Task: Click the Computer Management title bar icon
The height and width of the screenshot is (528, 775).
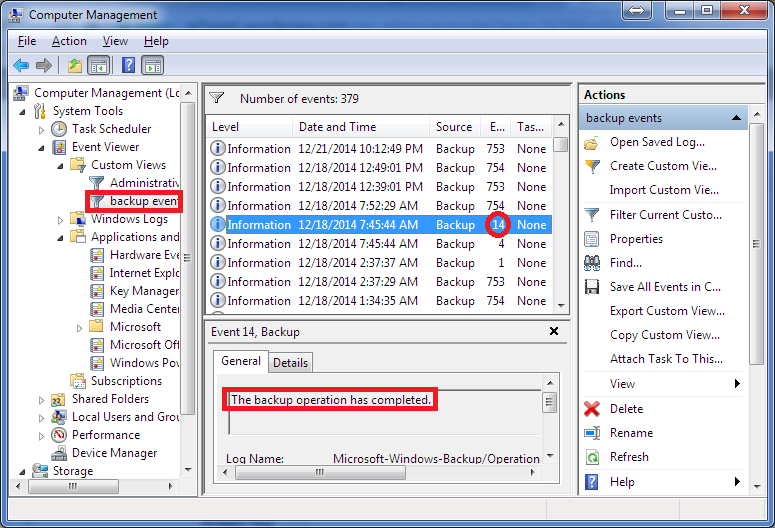Action: 15,15
